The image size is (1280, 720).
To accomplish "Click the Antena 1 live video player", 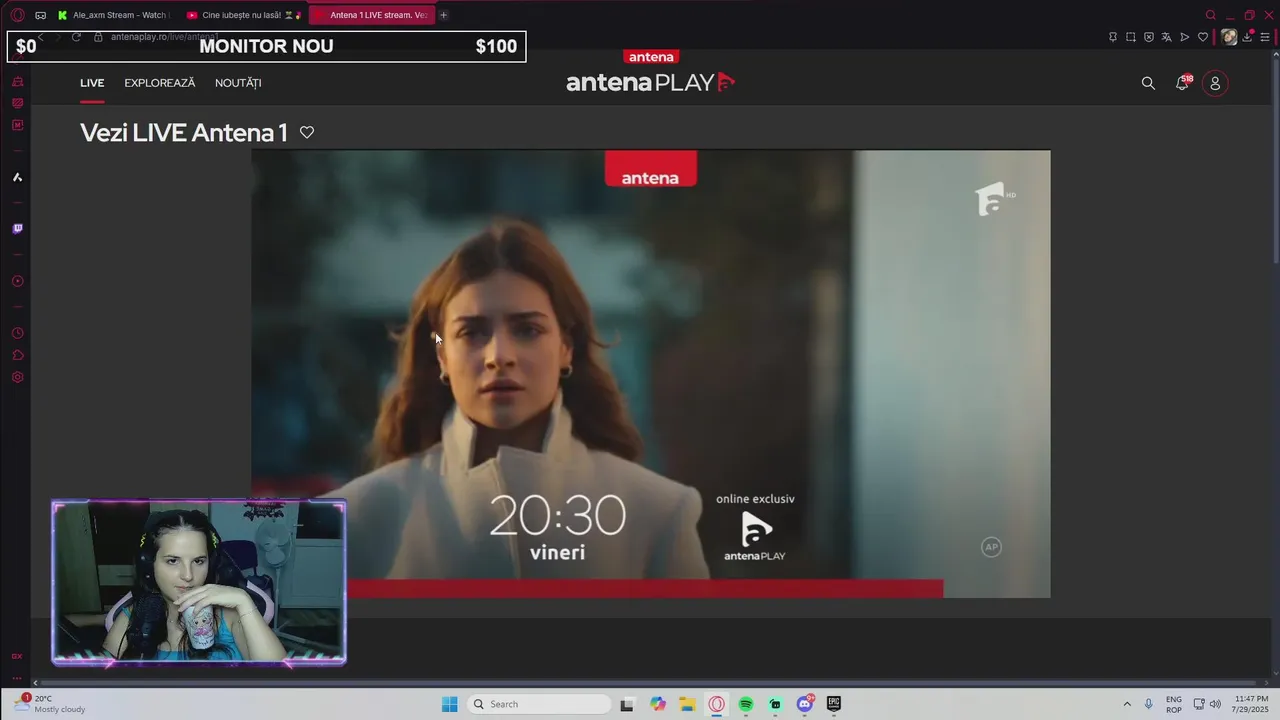I will point(651,374).
